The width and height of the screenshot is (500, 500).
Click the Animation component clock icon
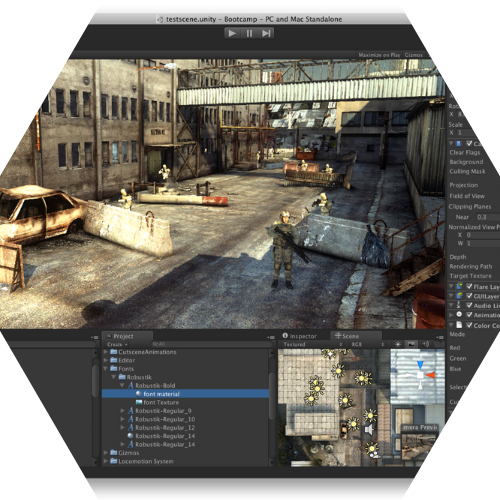[x=459, y=314]
